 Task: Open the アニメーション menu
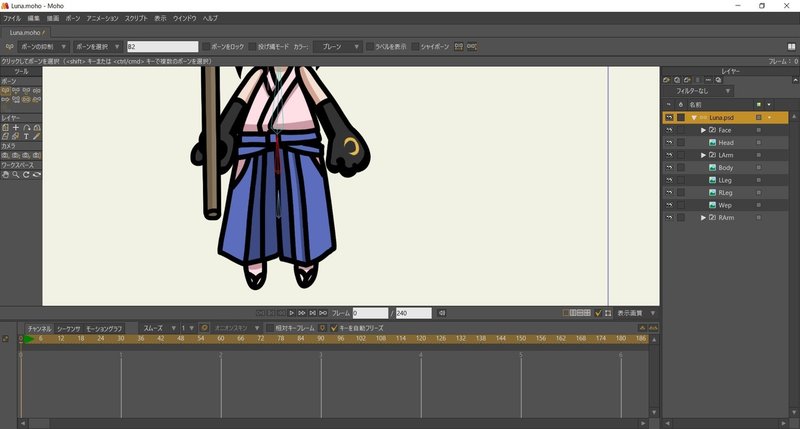(x=102, y=18)
